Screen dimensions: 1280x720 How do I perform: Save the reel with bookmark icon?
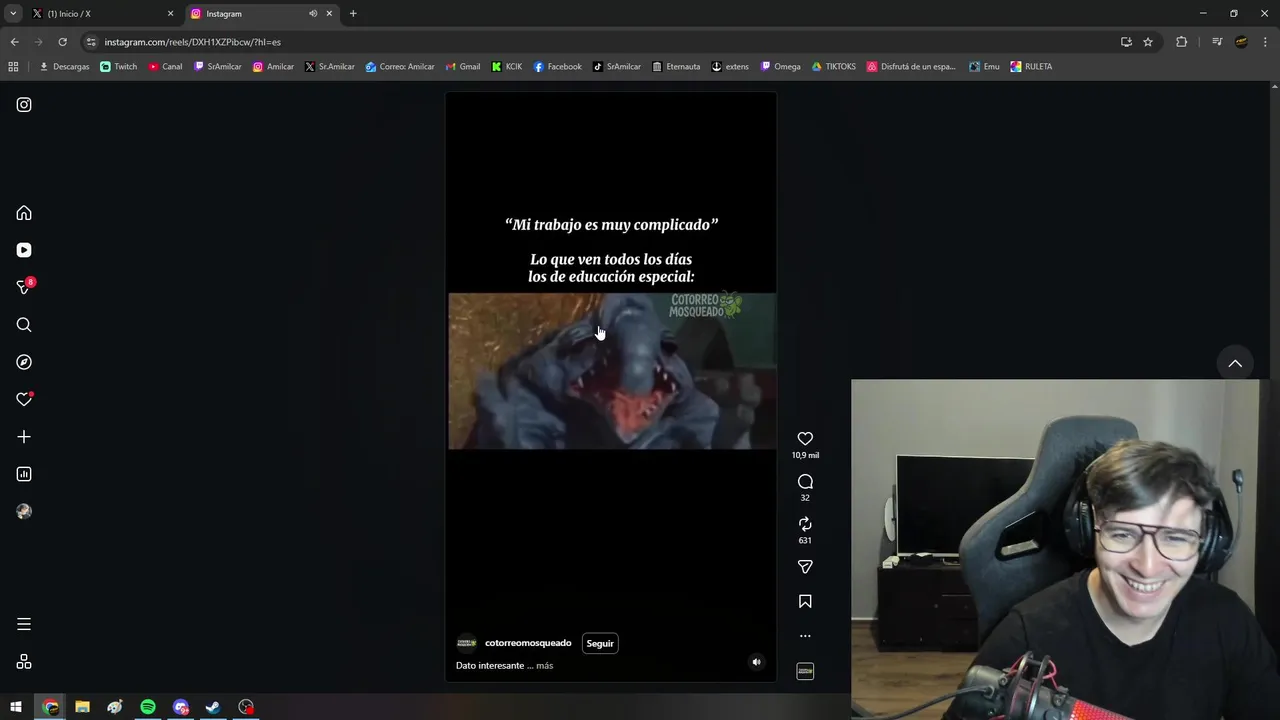tap(805, 601)
